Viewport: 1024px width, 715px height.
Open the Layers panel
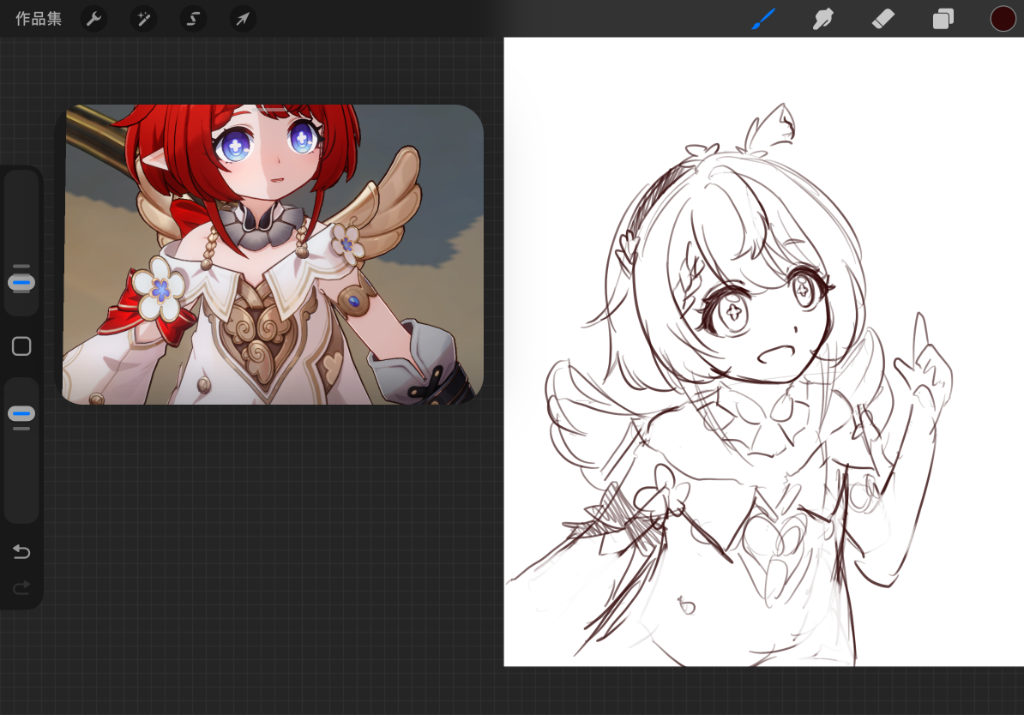pyautogui.click(x=943, y=19)
